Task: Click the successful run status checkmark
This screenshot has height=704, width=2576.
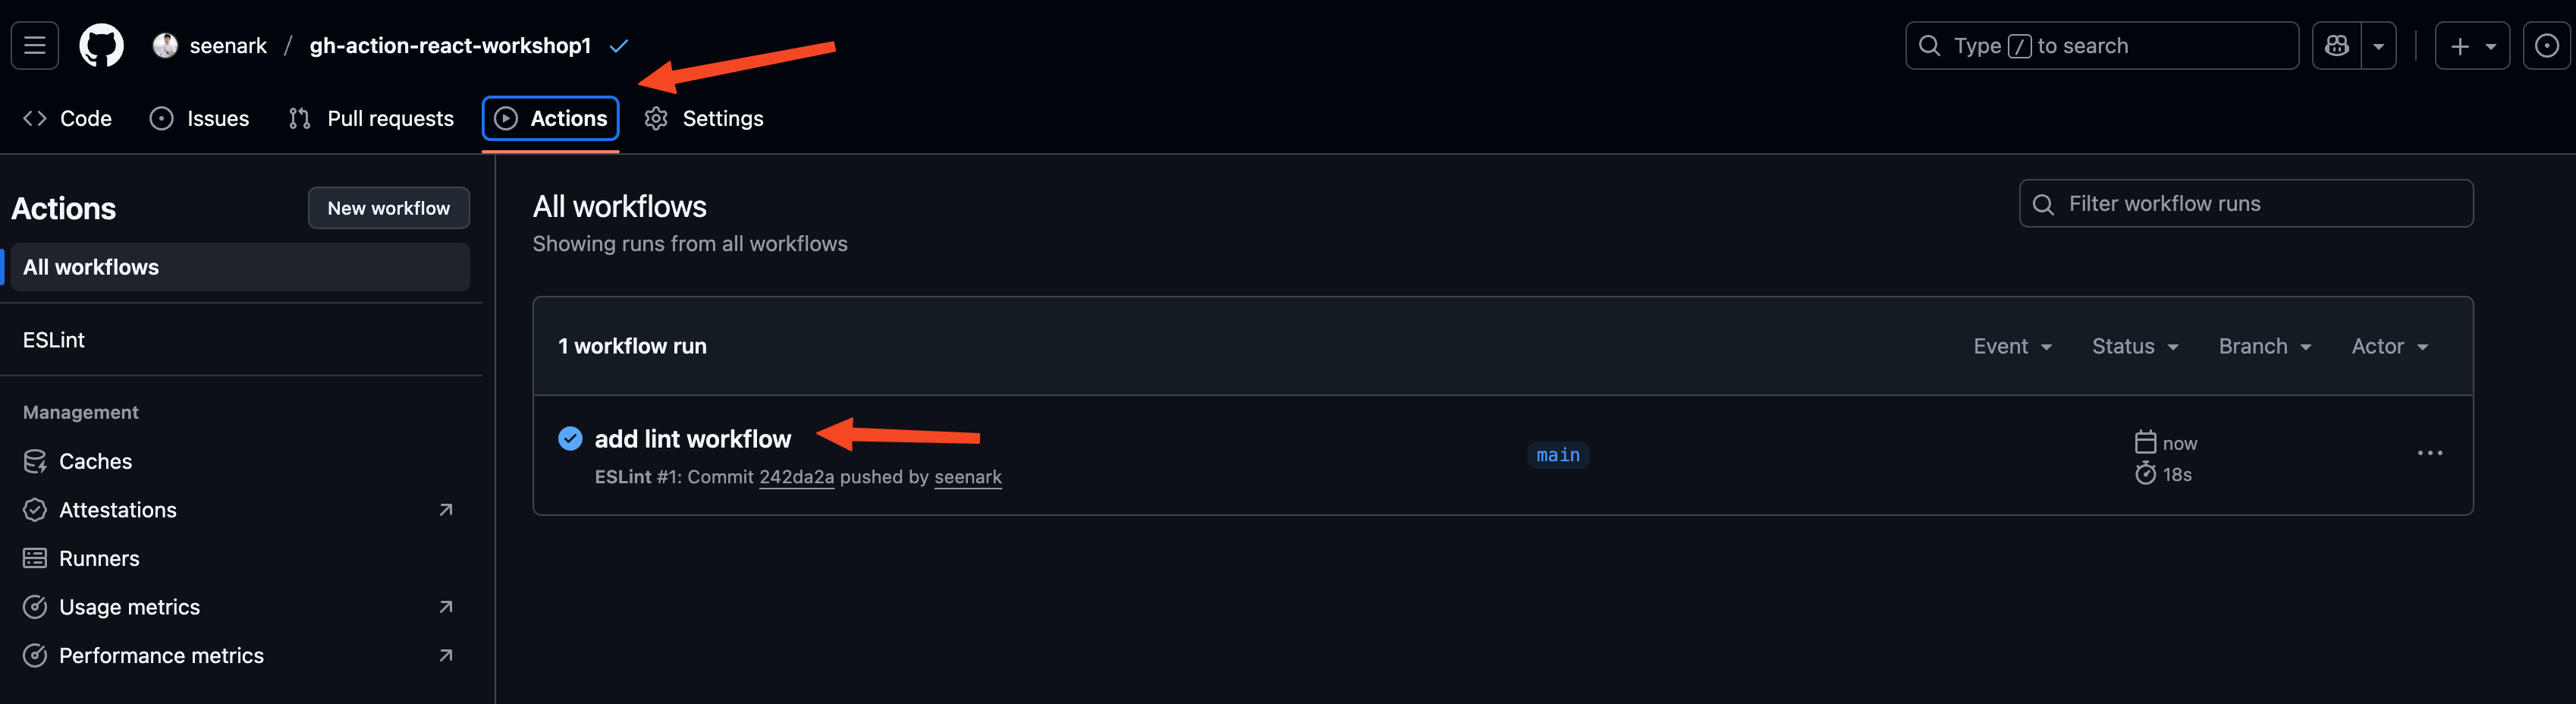Action: click(570, 439)
